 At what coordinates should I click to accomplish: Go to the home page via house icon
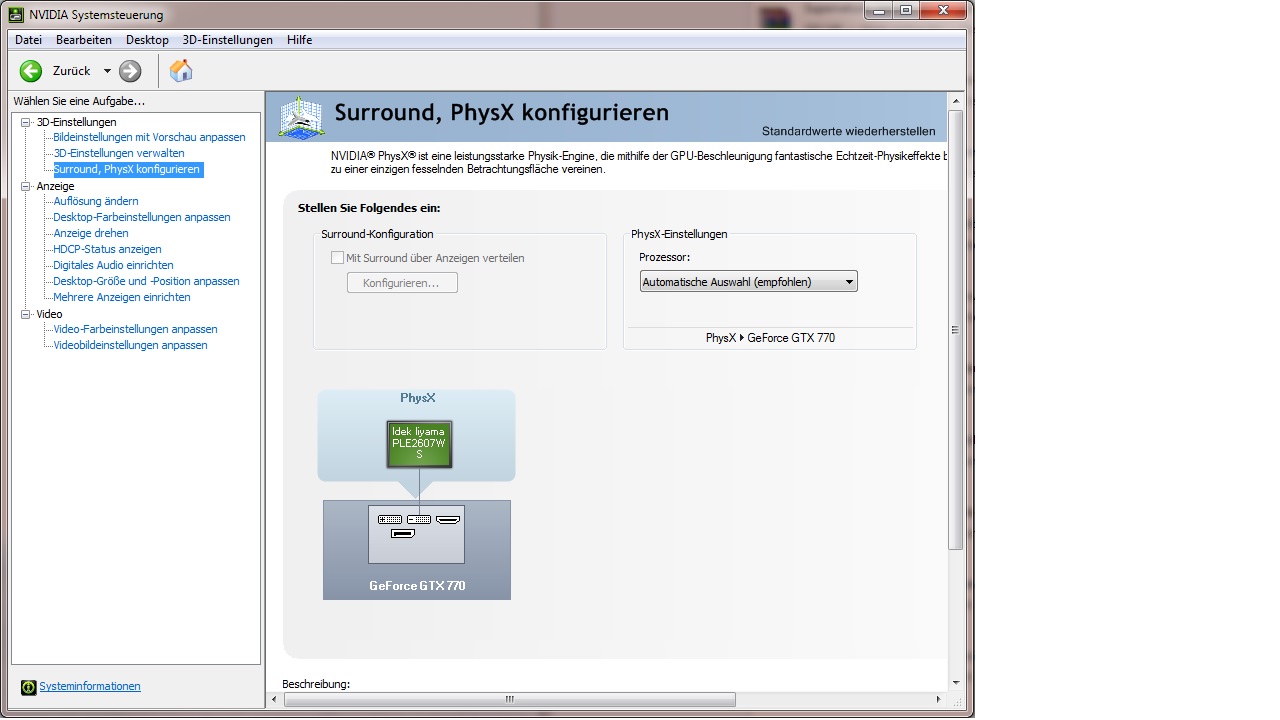point(181,70)
